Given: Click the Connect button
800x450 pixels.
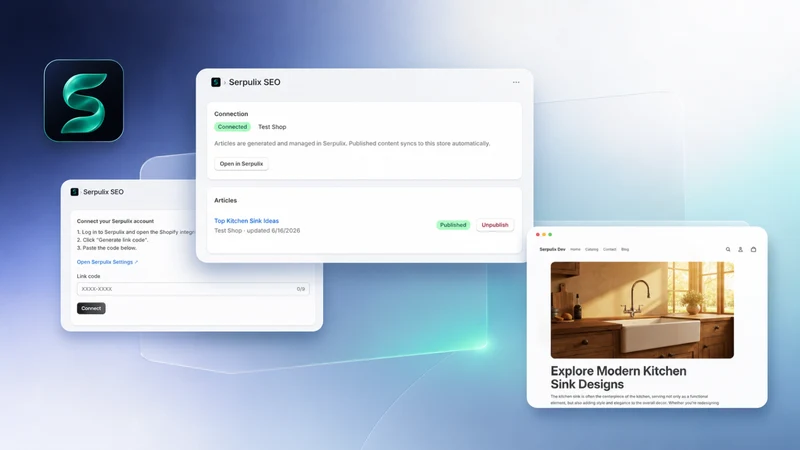Looking at the screenshot, I should click(x=91, y=308).
